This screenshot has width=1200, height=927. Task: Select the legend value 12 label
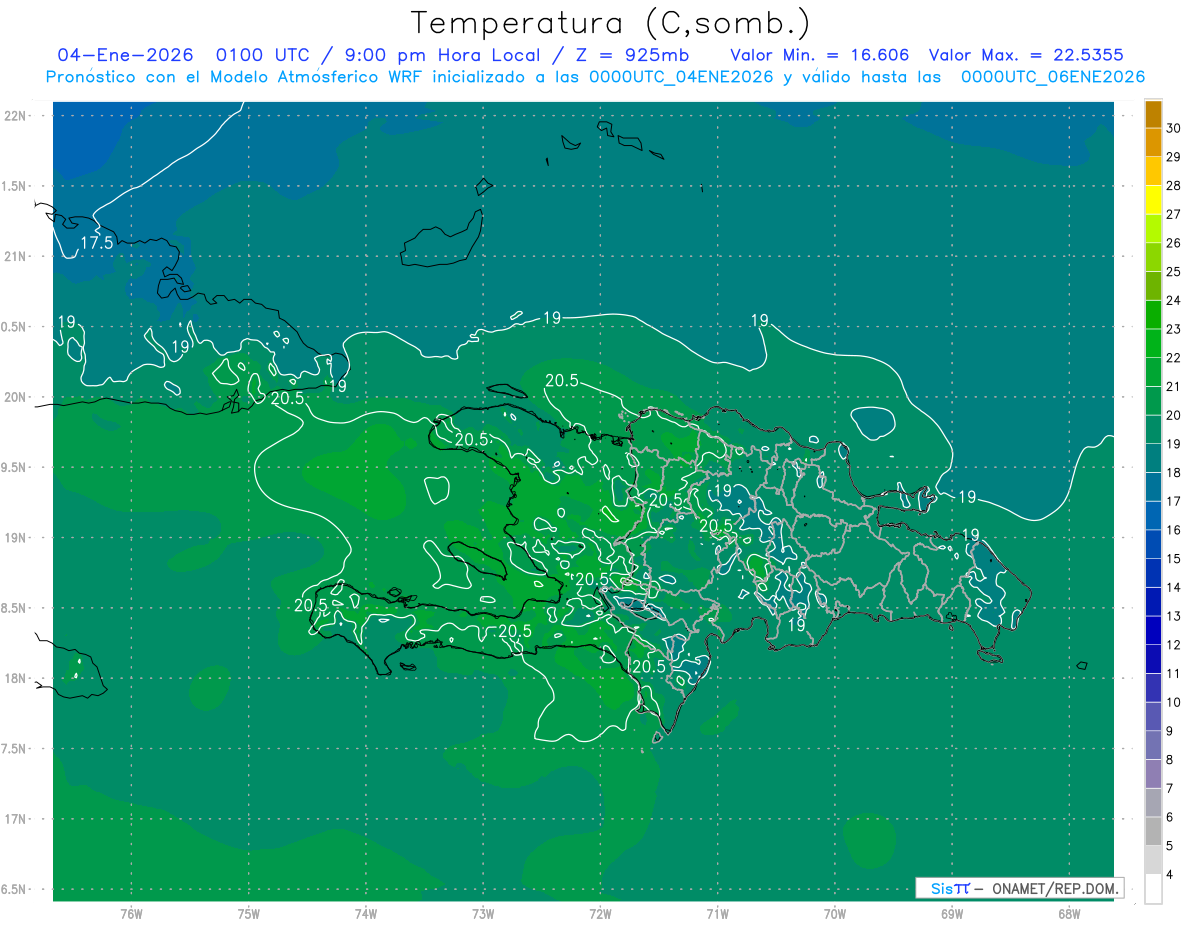coord(1173,645)
